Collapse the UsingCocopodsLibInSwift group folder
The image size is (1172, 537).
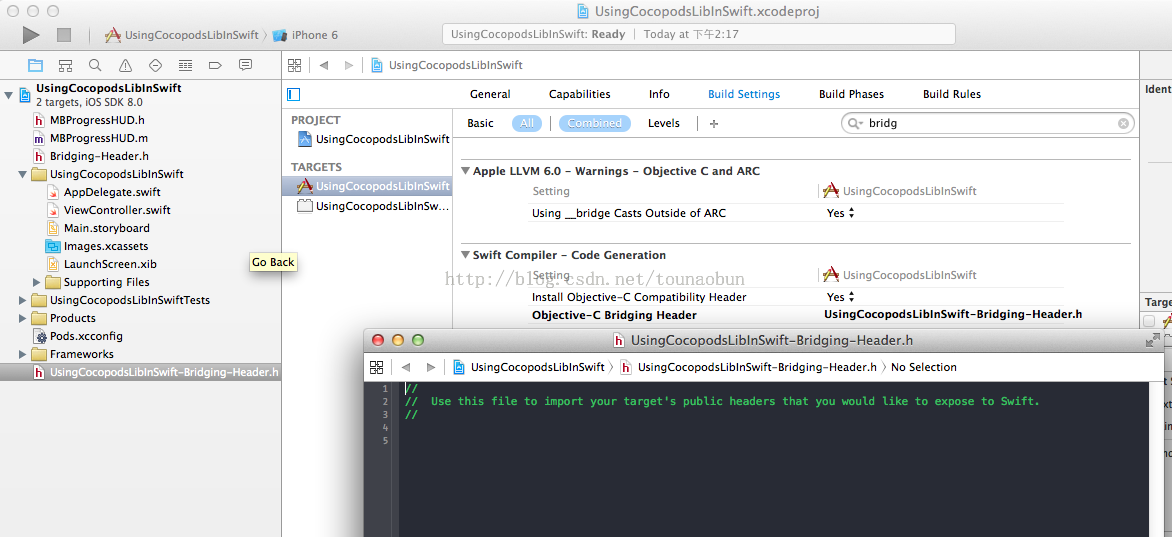point(23,174)
